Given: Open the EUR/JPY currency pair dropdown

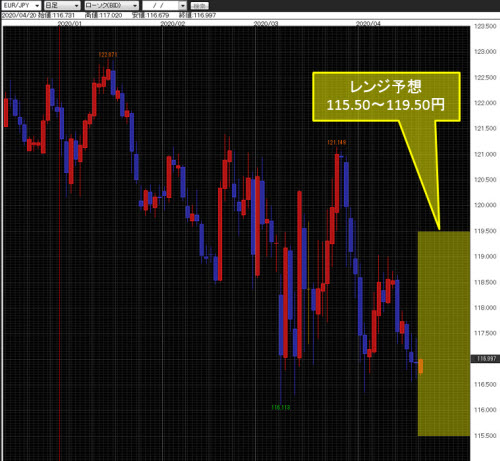Looking at the screenshot, I should tap(21, 6).
